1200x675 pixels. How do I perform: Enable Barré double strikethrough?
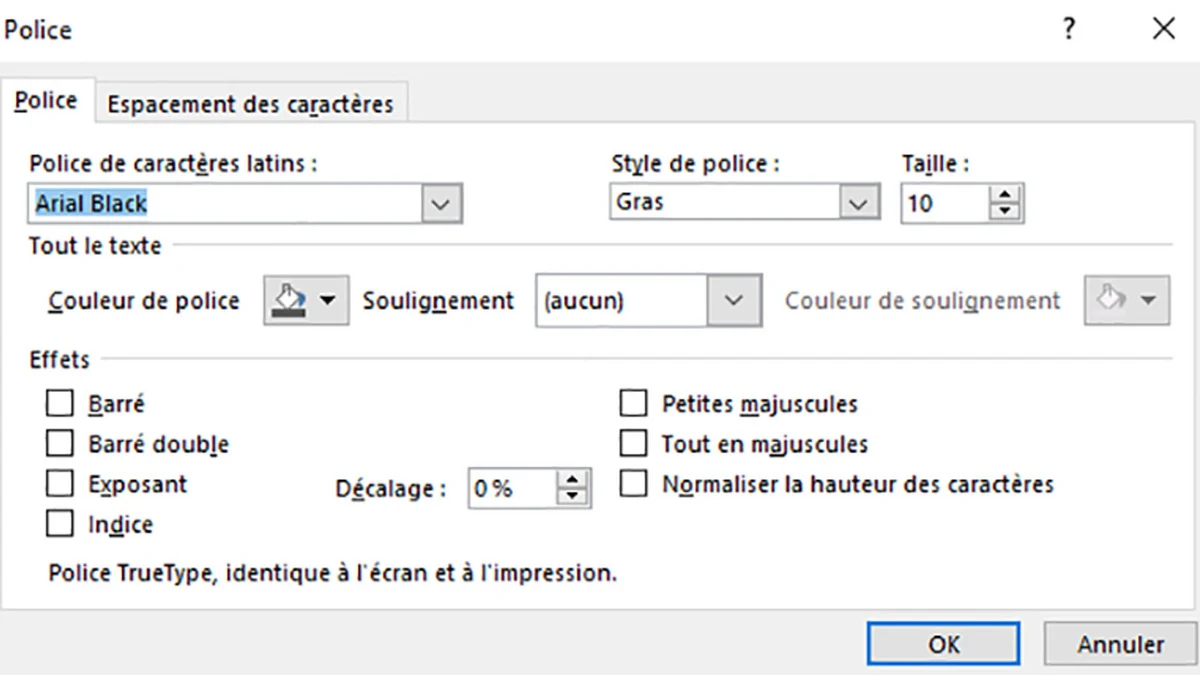click(59, 443)
